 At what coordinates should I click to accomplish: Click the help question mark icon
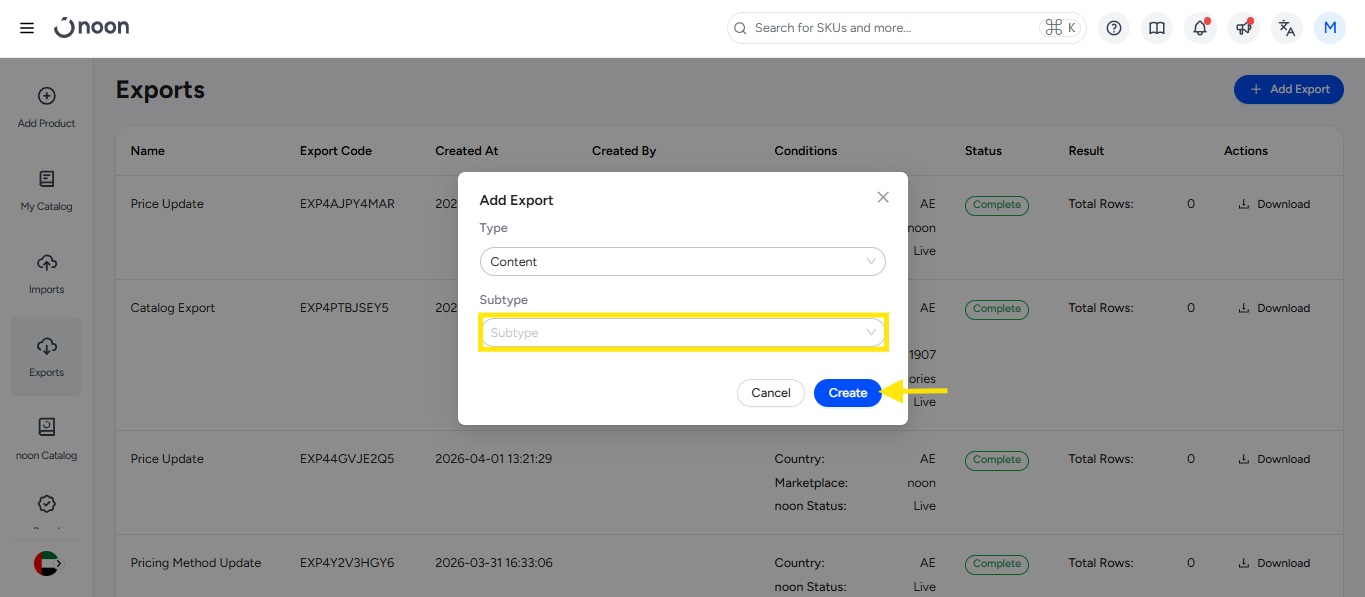coord(1114,28)
